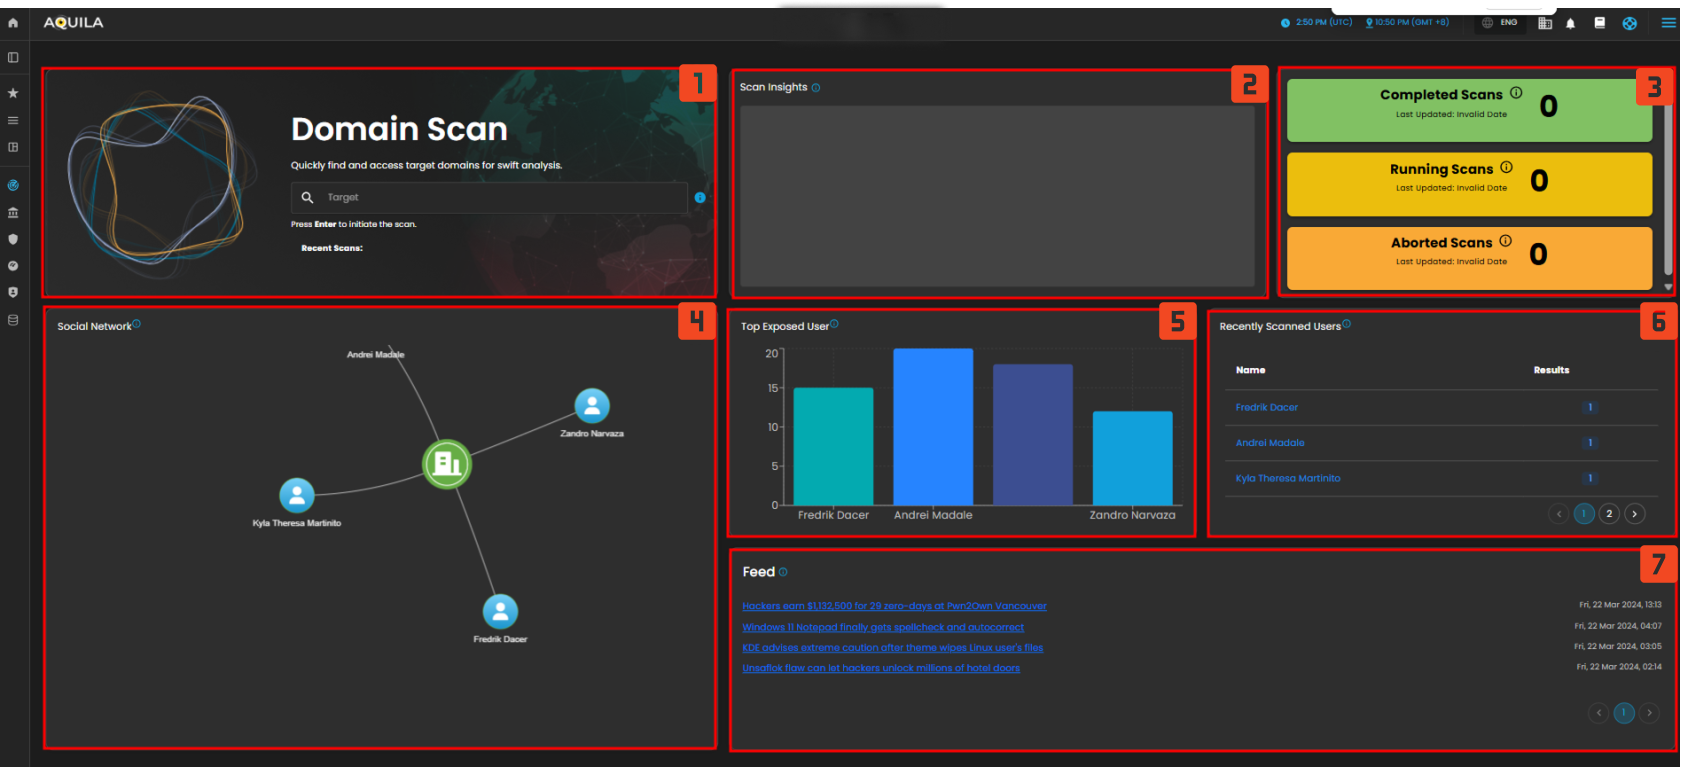Click the bank building icon in sidebar
Viewport: 1684px width, 767px height.
tap(13, 212)
